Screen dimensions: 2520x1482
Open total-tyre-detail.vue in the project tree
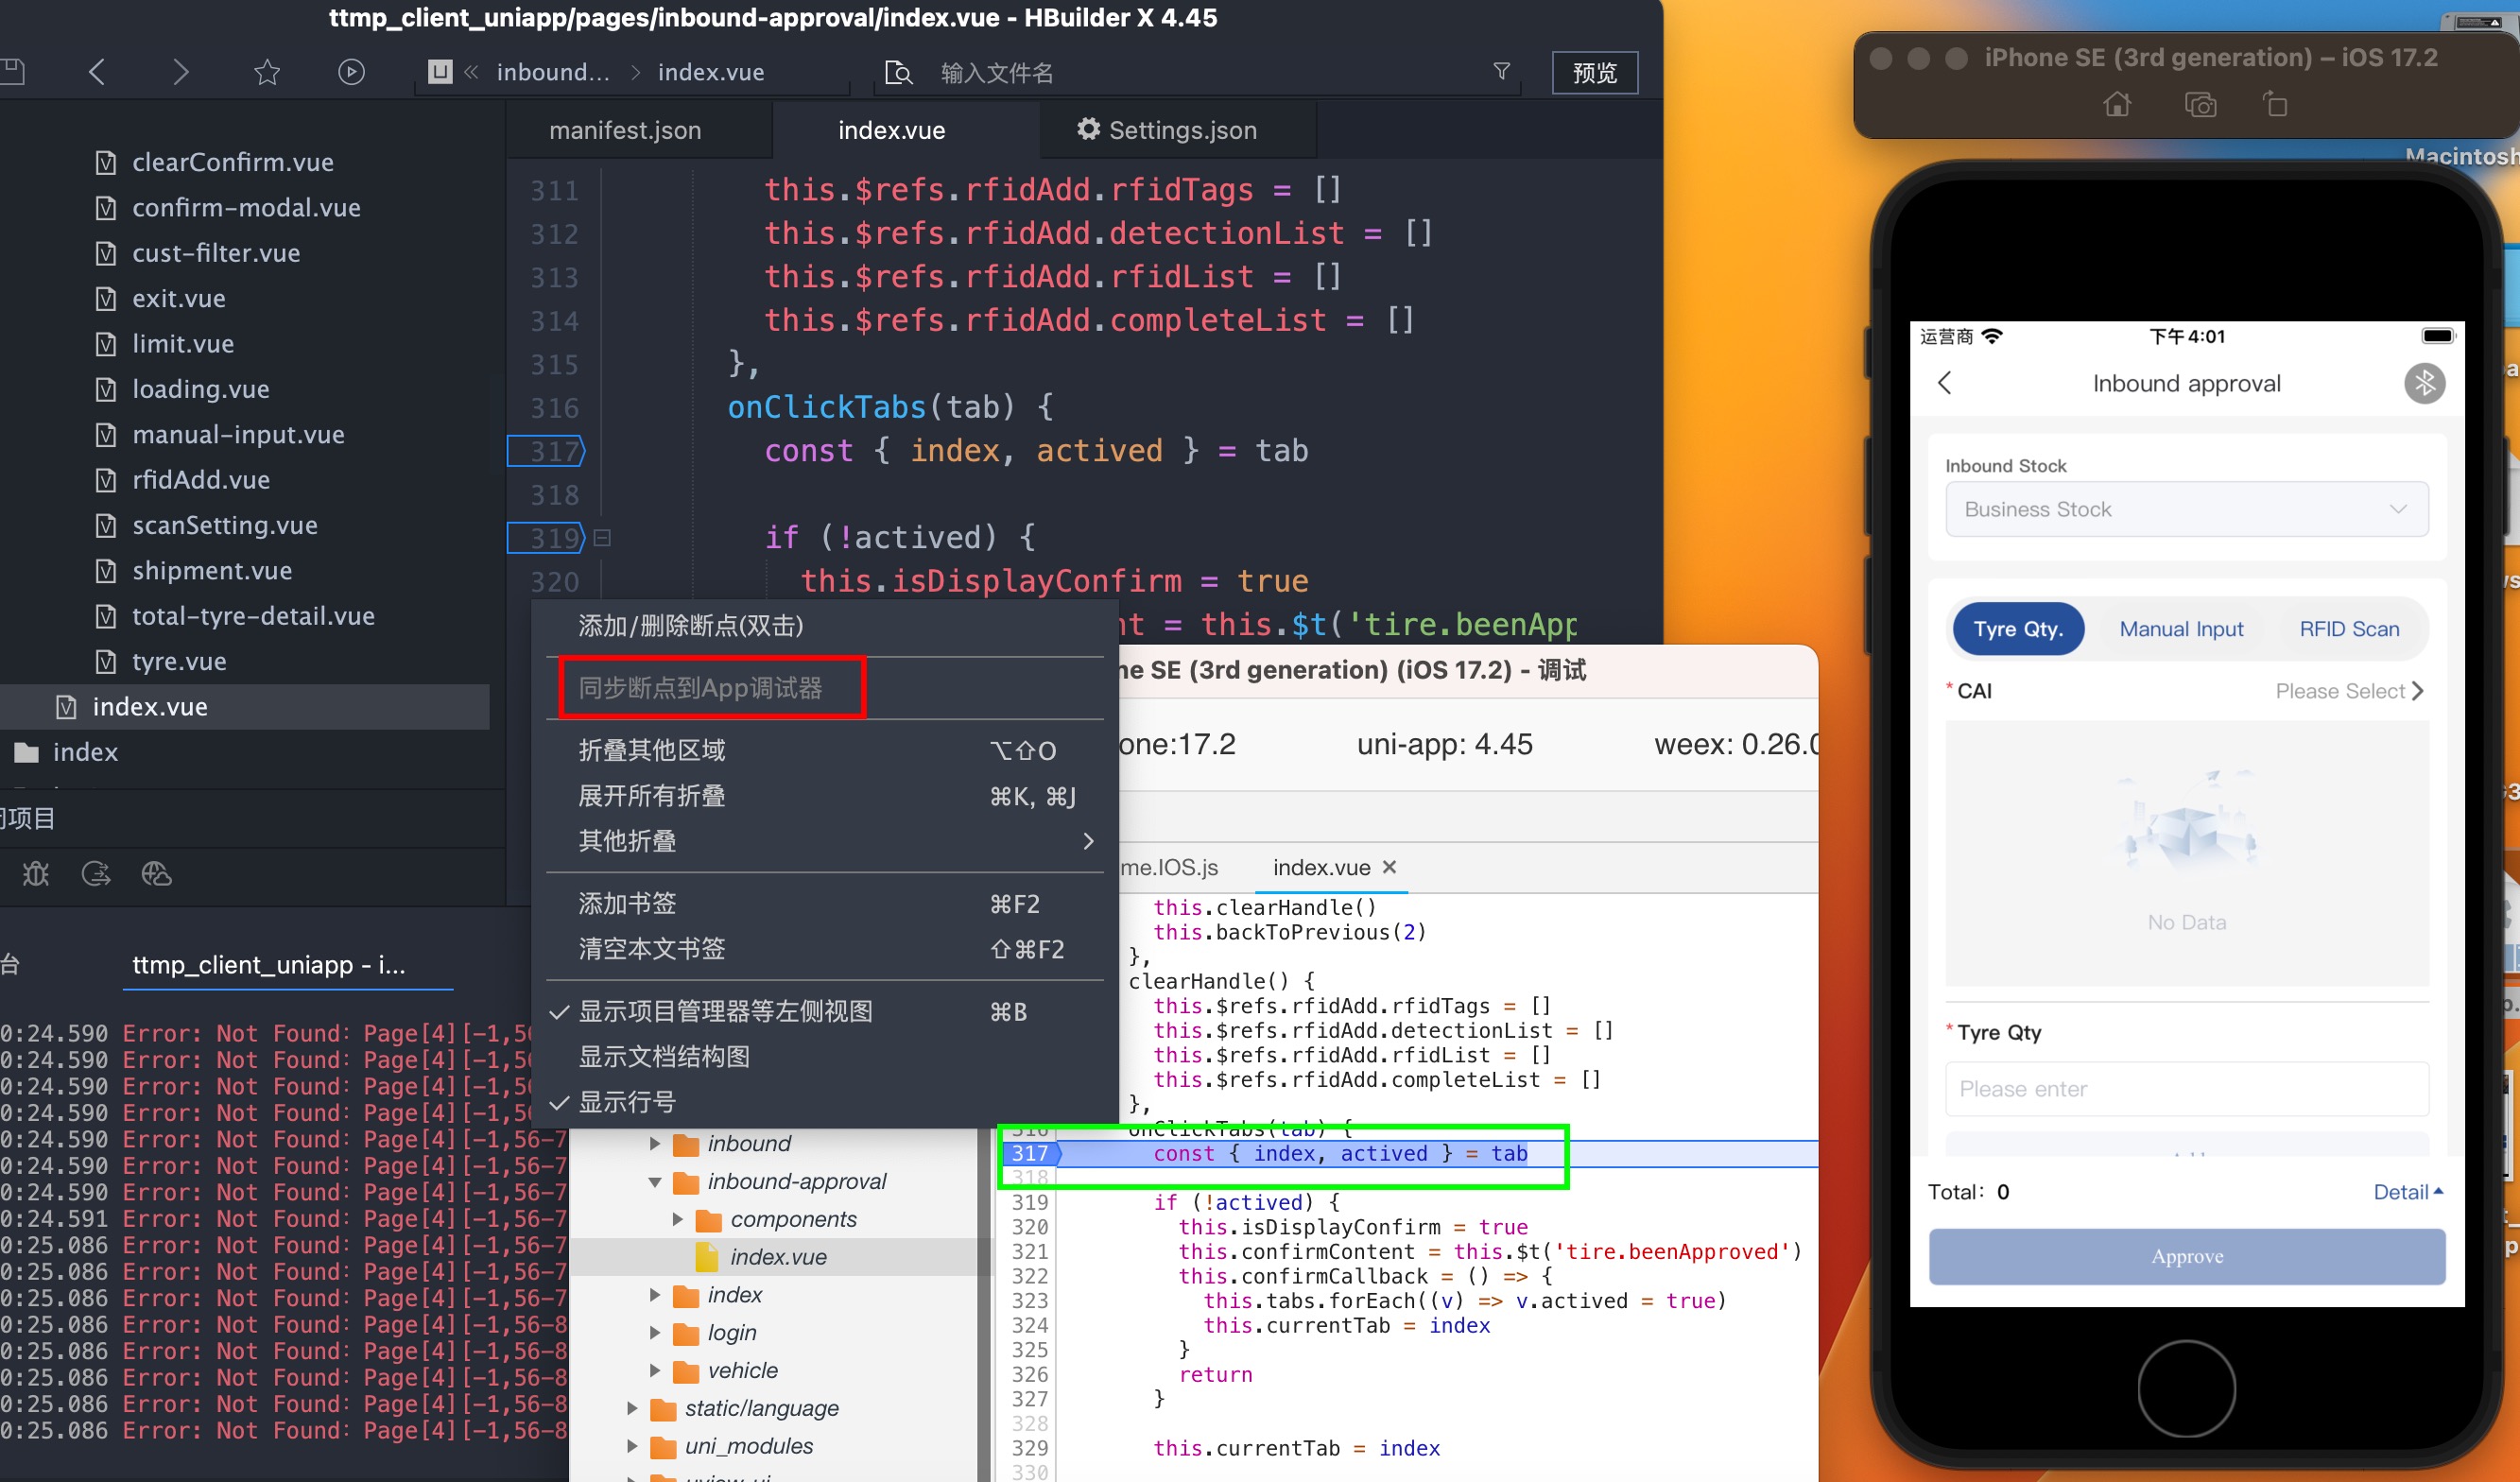tap(253, 616)
